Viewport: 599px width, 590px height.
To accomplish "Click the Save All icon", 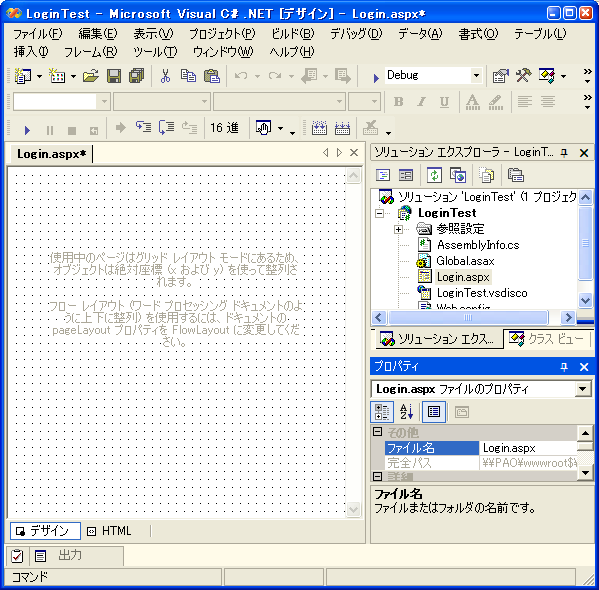I will [x=136, y=76].
